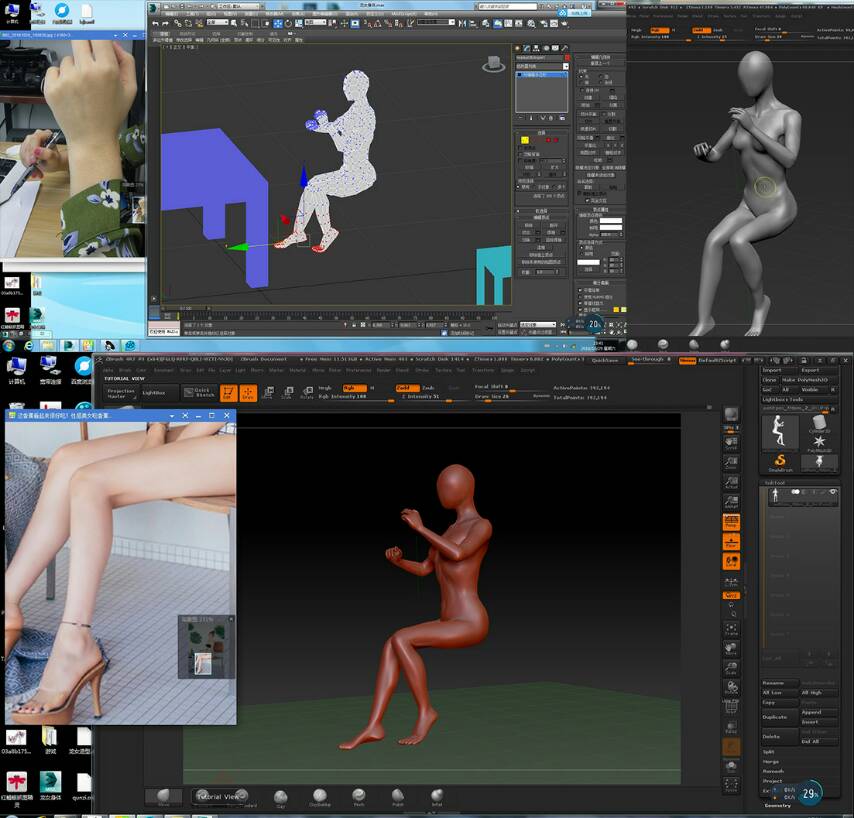Open the Brush menu in ZBrush

[x=125, y=370]
